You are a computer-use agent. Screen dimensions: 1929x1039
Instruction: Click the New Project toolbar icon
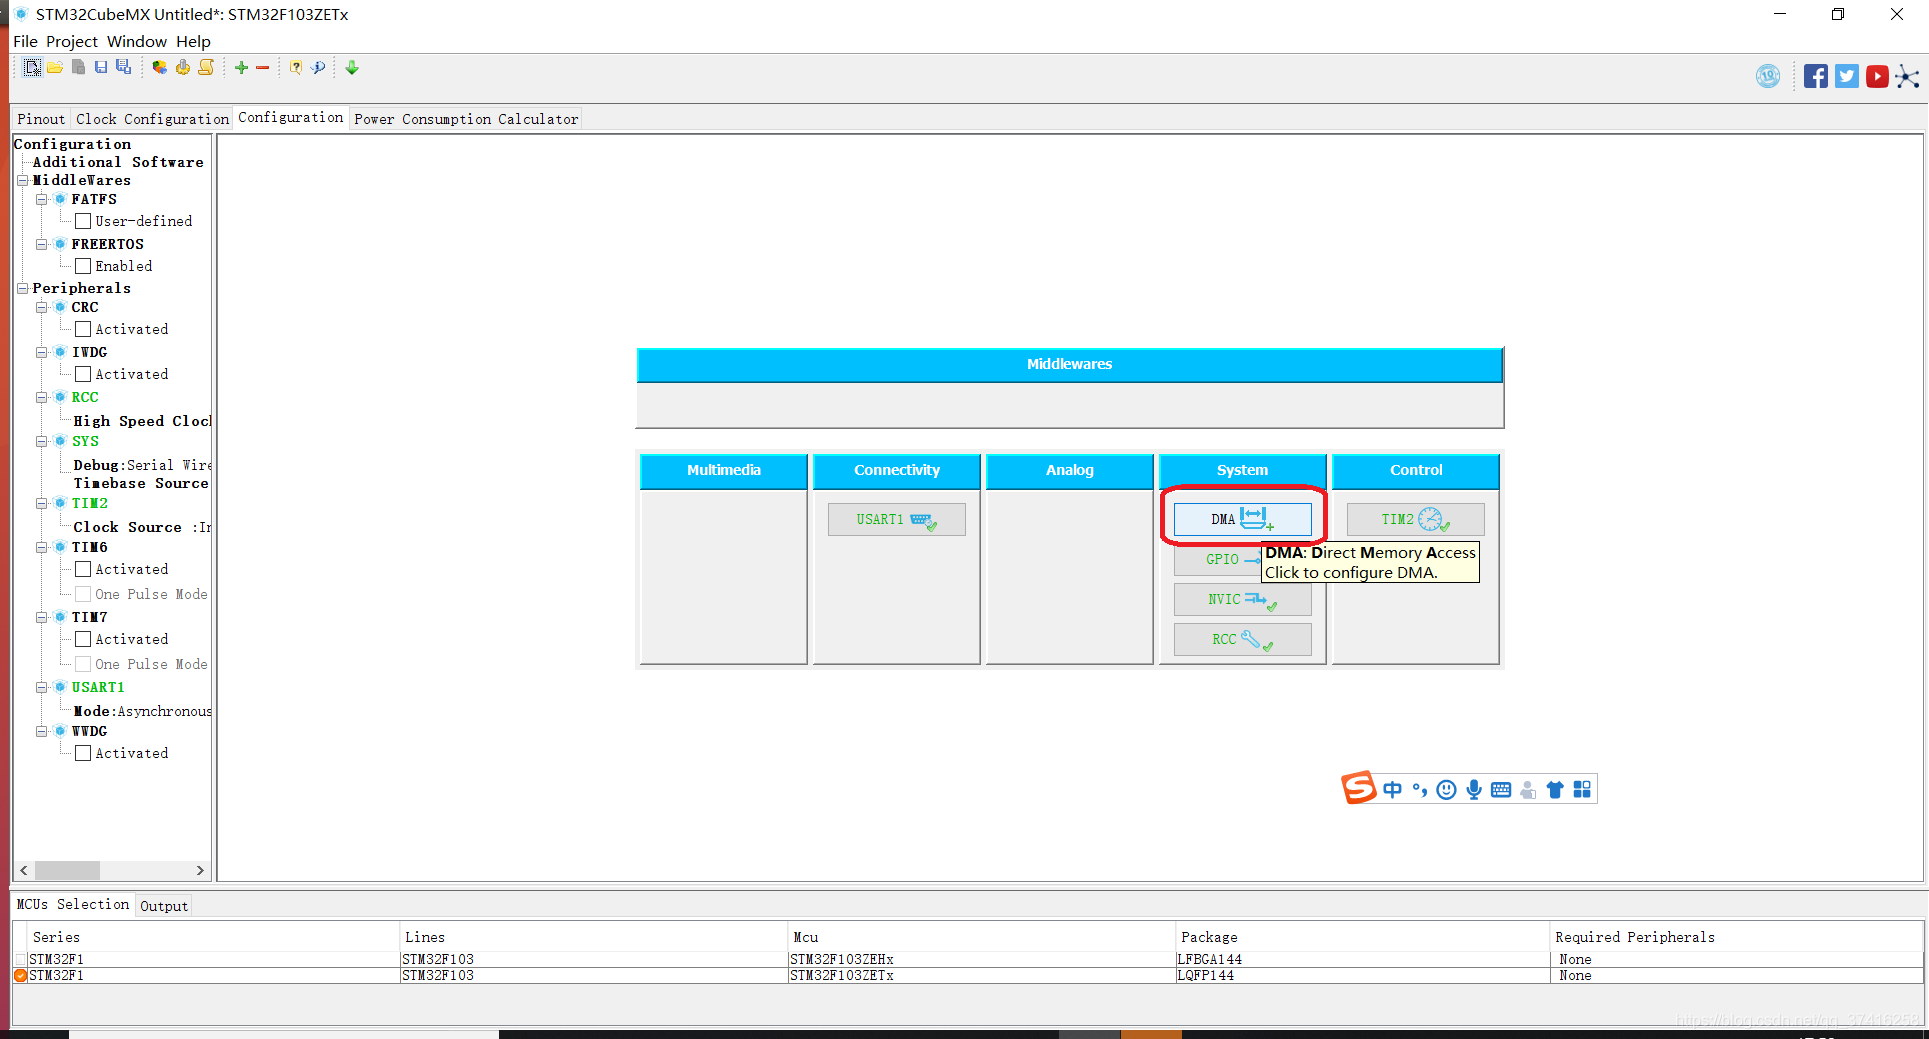point(32,67)
